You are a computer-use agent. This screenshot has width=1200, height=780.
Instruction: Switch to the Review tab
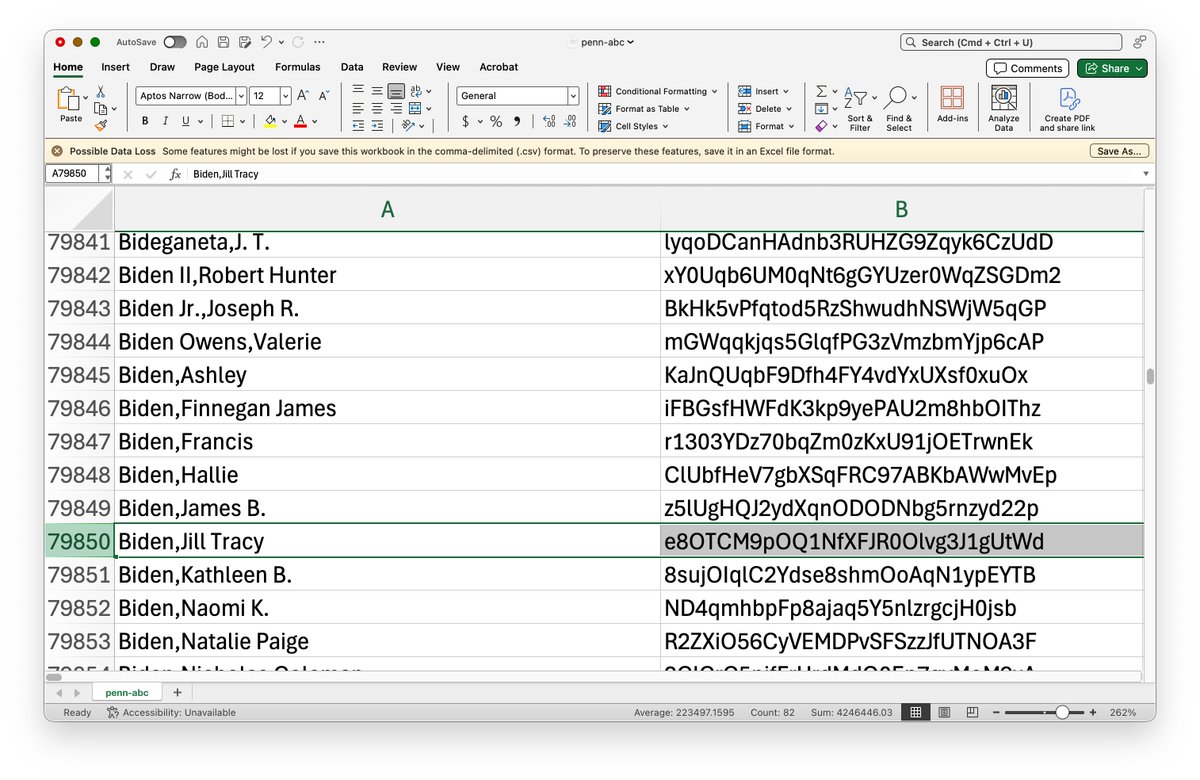click(x=399, y=67)
